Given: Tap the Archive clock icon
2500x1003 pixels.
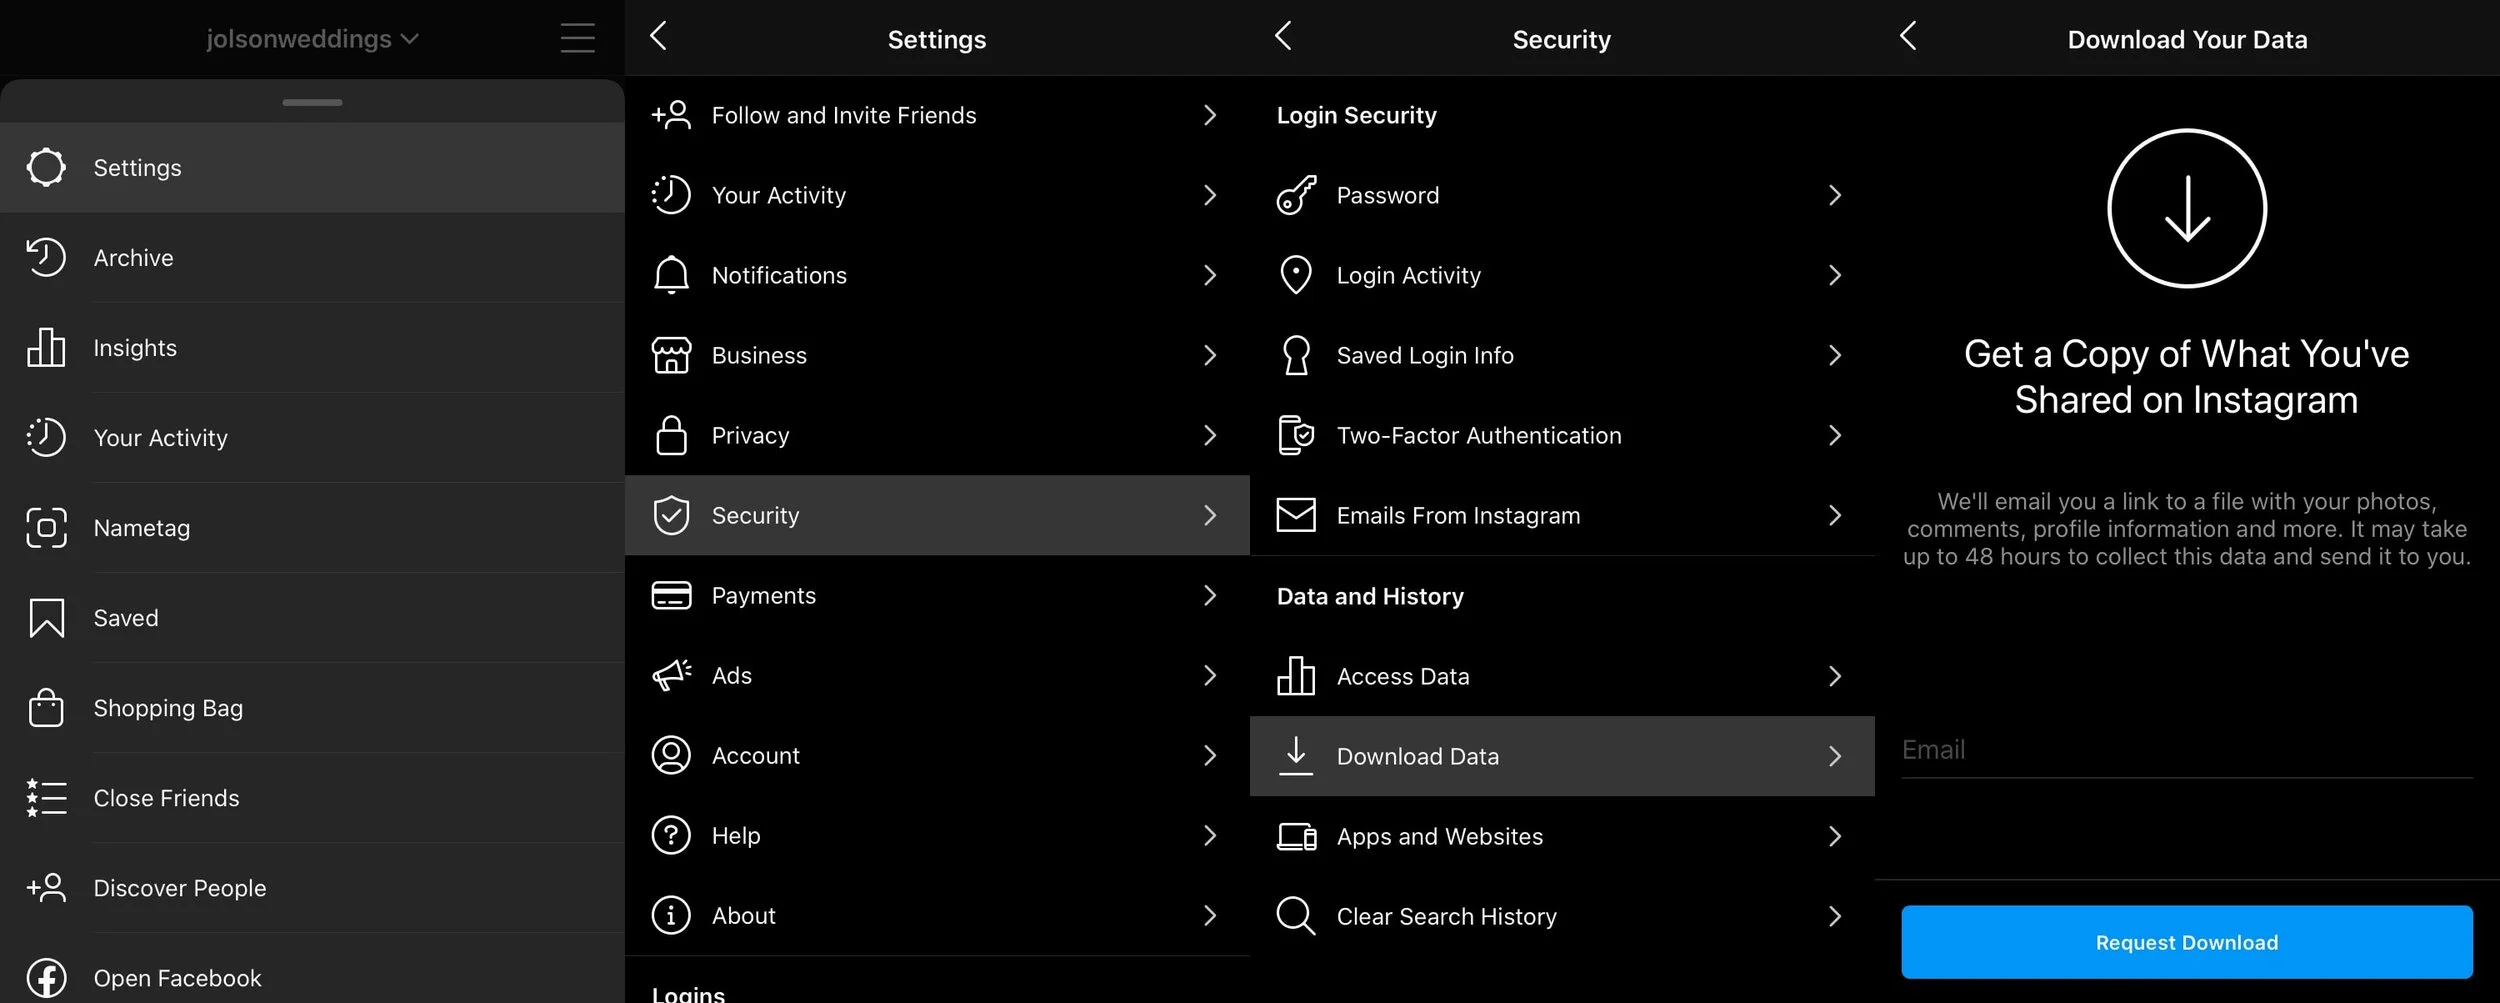Looking at the screenshot, I should point(46,257).
